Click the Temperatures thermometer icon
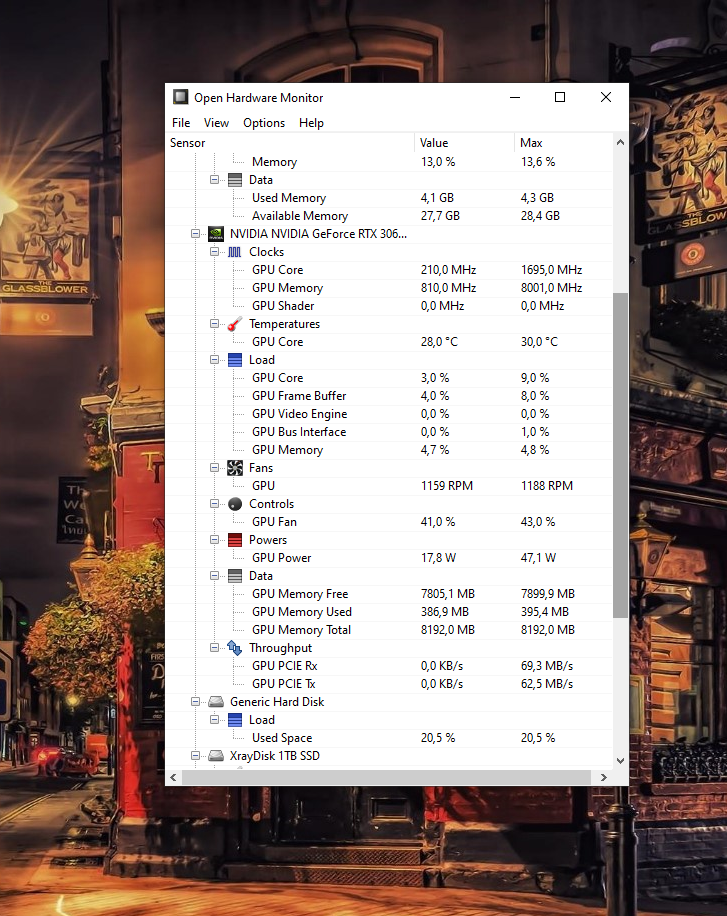Screen dimensions: 727x916 click(234, 324)
